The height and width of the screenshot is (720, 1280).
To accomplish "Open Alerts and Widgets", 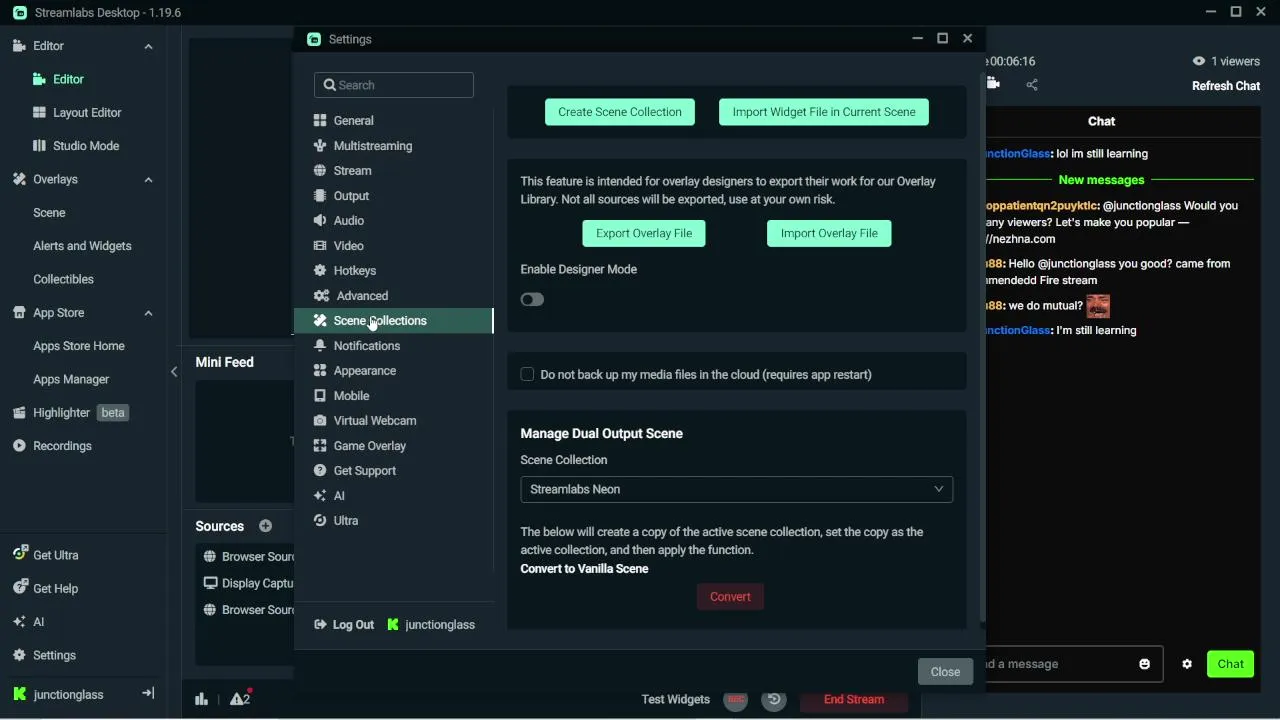I will [80, 245].
